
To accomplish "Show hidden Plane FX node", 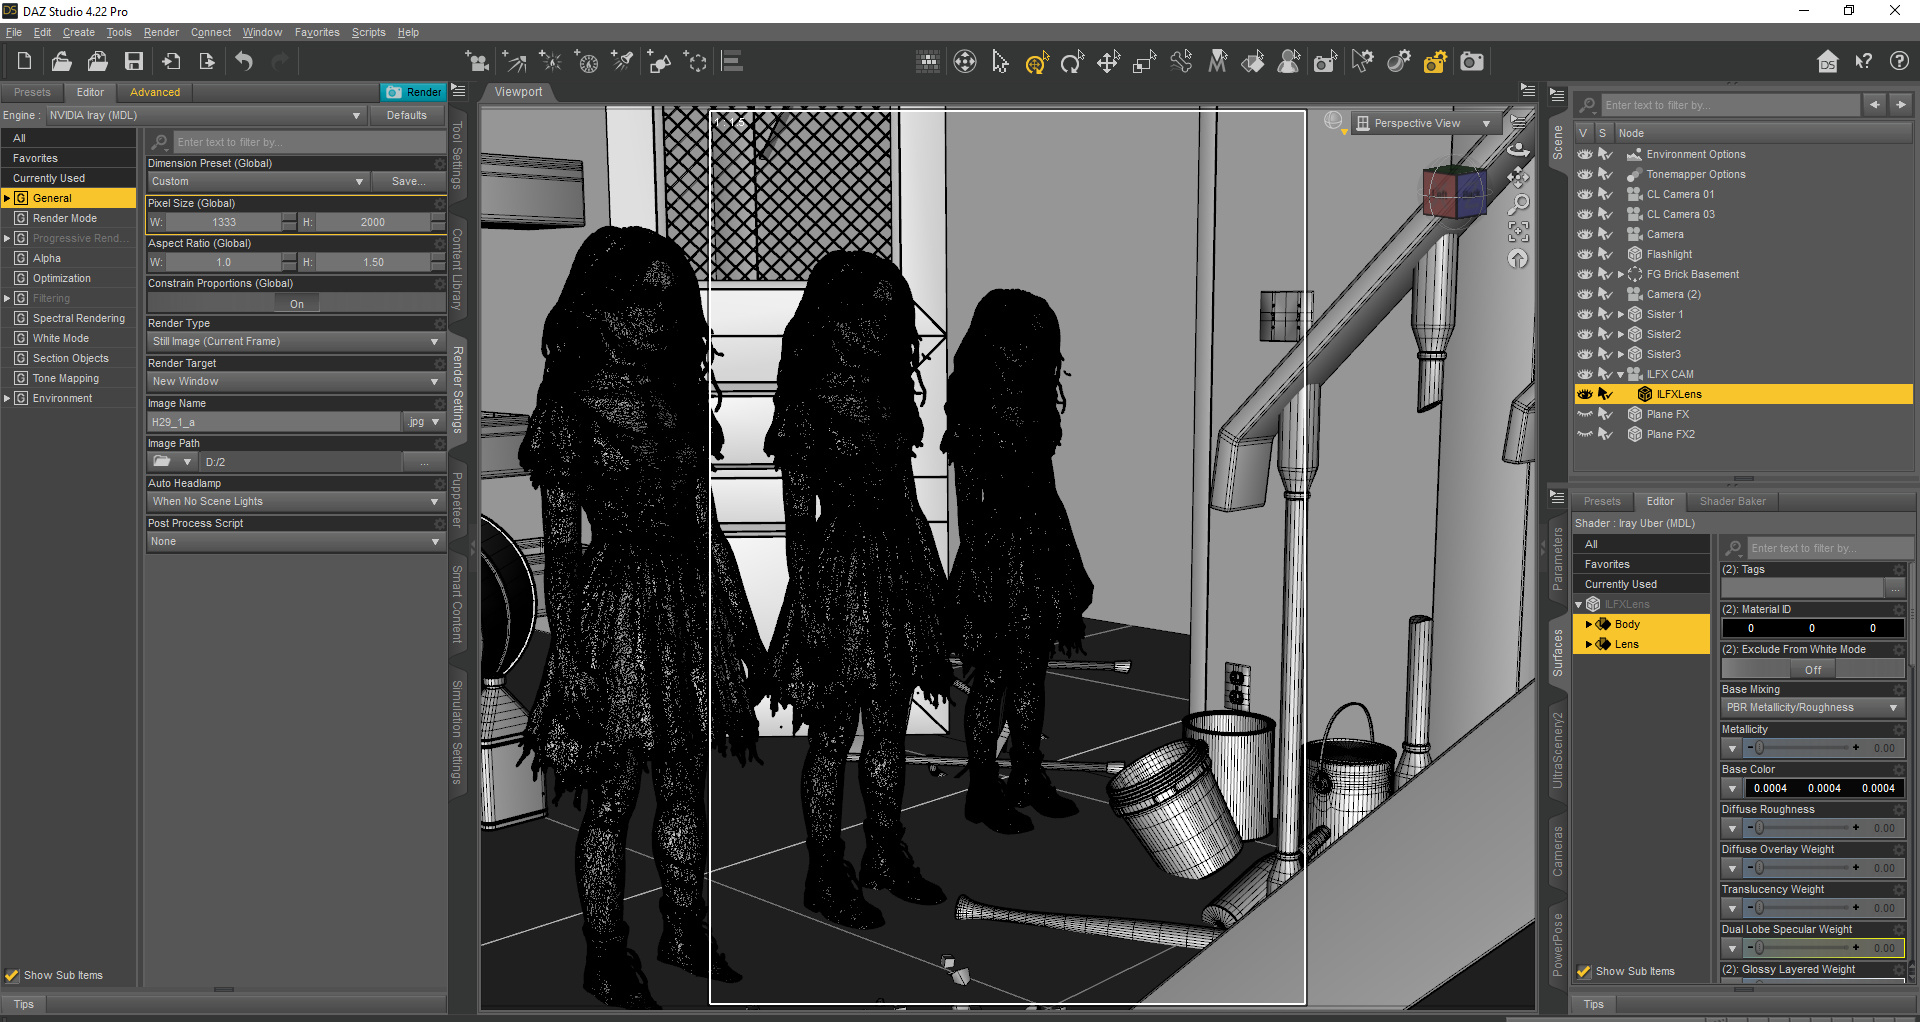I will coord(1585,414).
